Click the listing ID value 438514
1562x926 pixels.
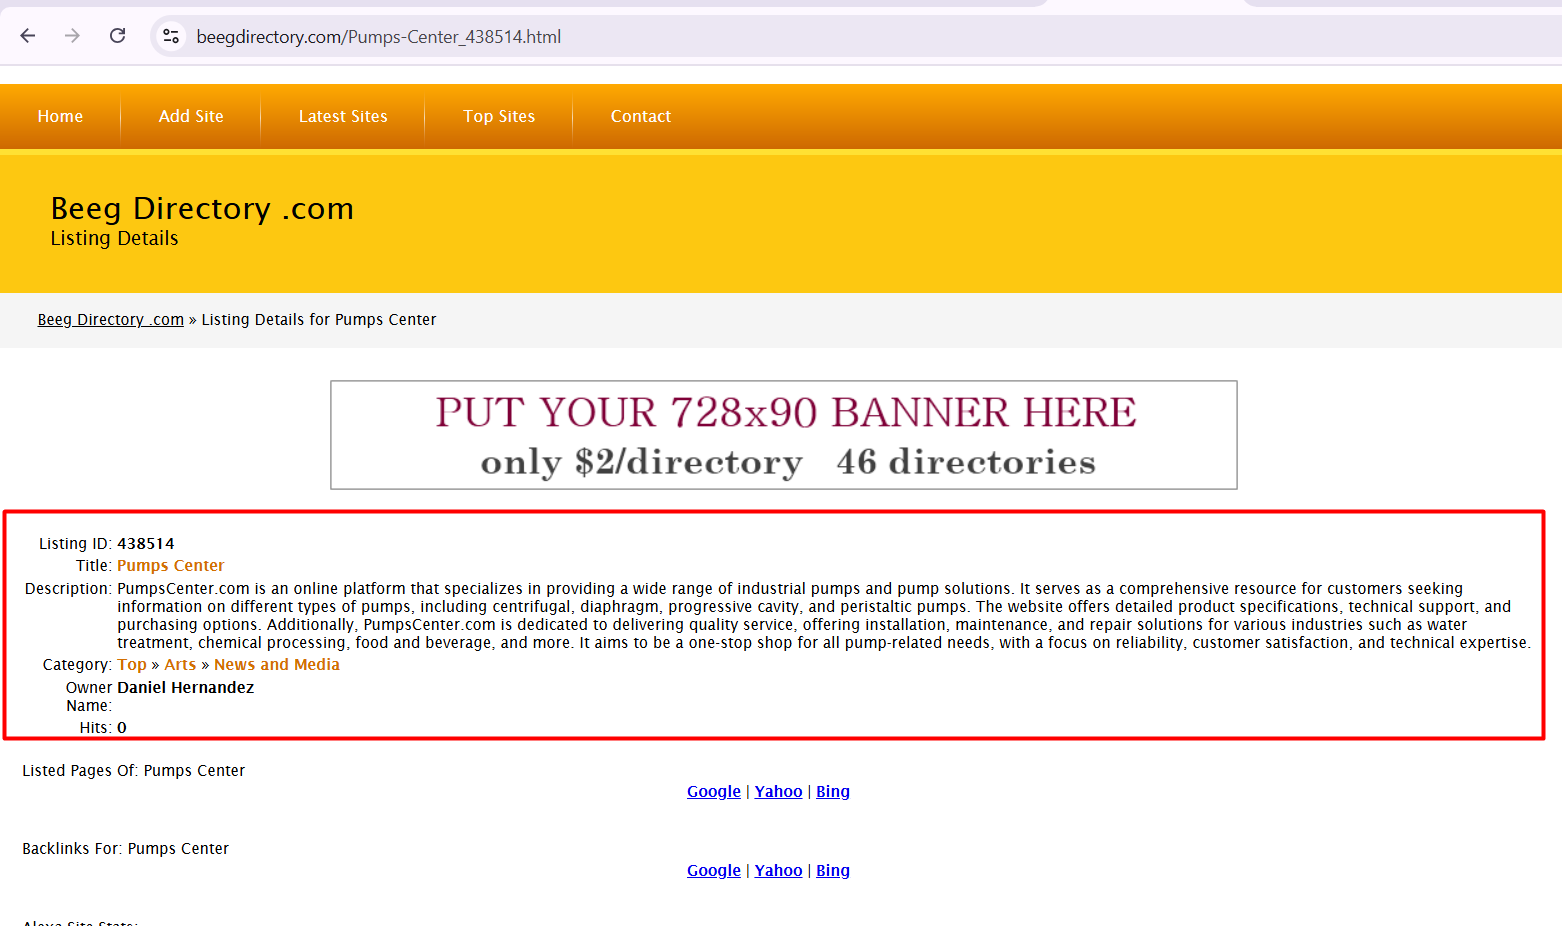(x=146, y=544)
